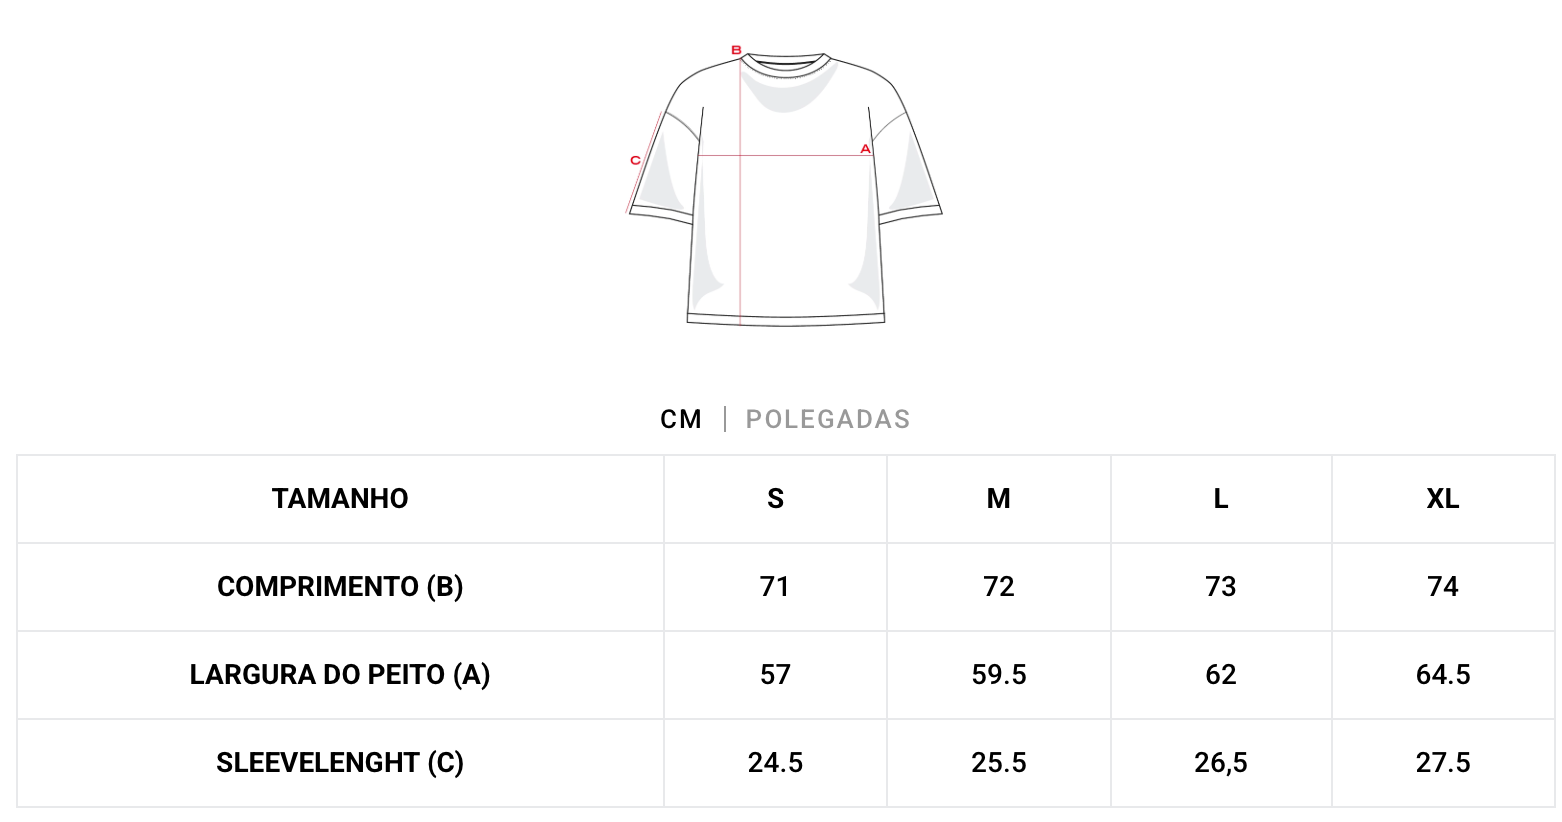
Task: Click the red C sleeve marker
Action: [x=635, y=160]
